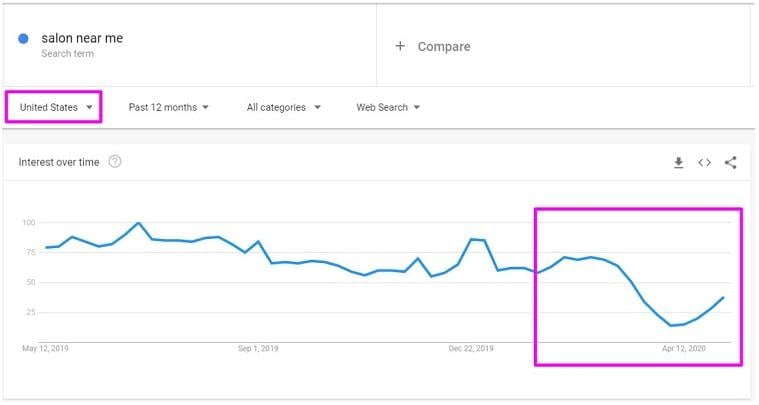This screenshot has width=759, height=405.
Task: Open the Interest over time help icon
Action: point(115,162)
